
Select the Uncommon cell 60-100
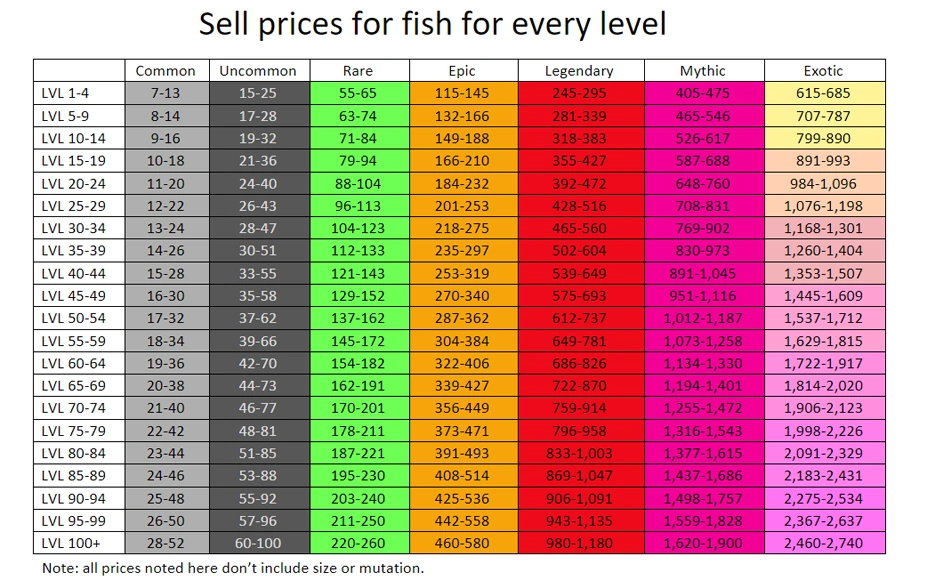click(x=258, y=542)
